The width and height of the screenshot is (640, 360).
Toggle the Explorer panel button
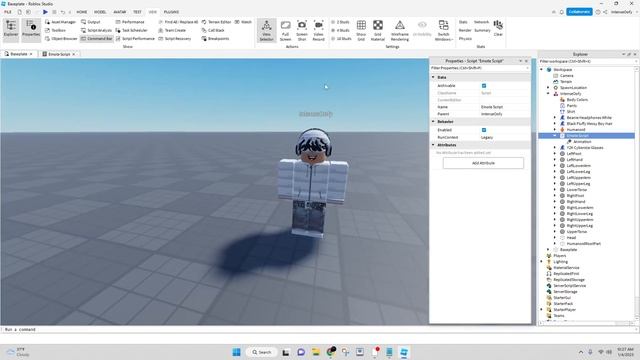point(11,30)
